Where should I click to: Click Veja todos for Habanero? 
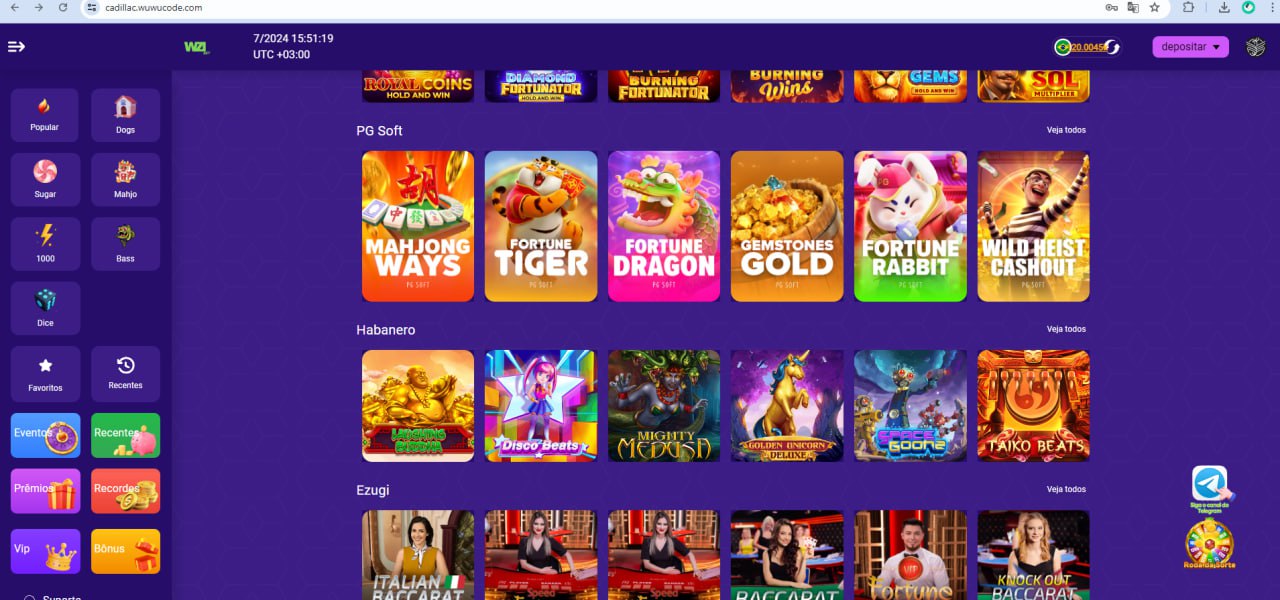pos(1066,329)
